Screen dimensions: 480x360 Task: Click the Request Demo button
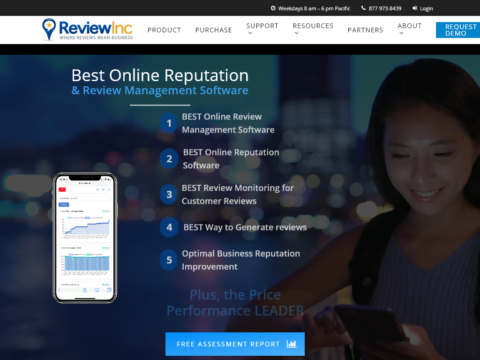pyautogui.click(x=458, y=30)
